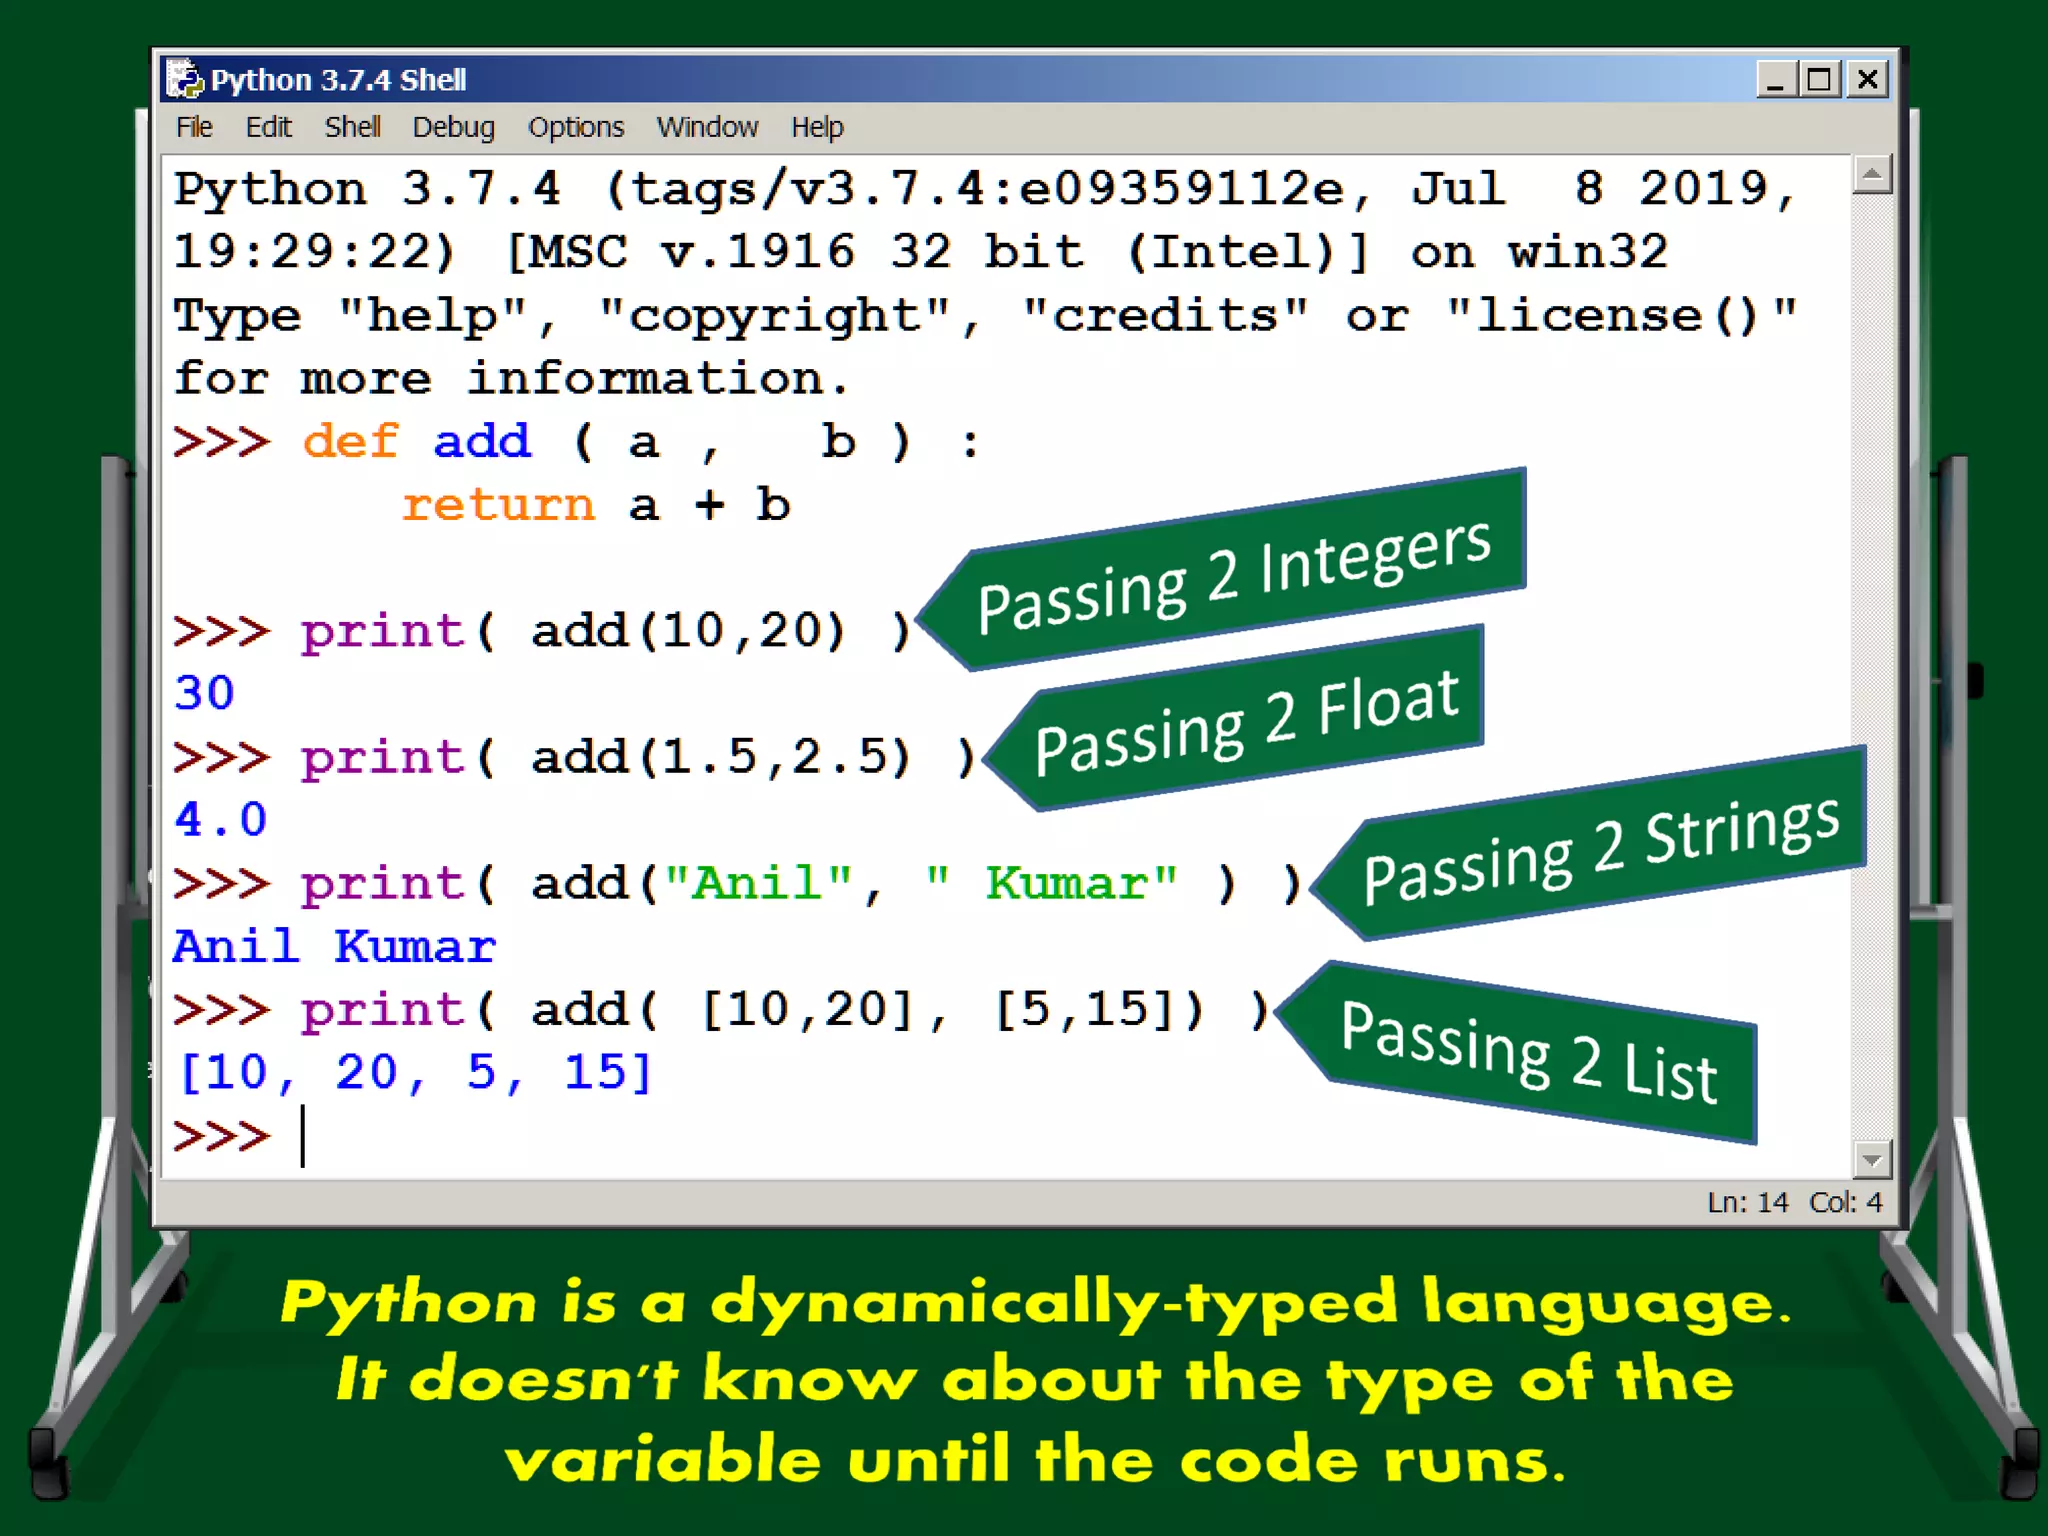
Task: Open the Debug menu
Action: 453,128
